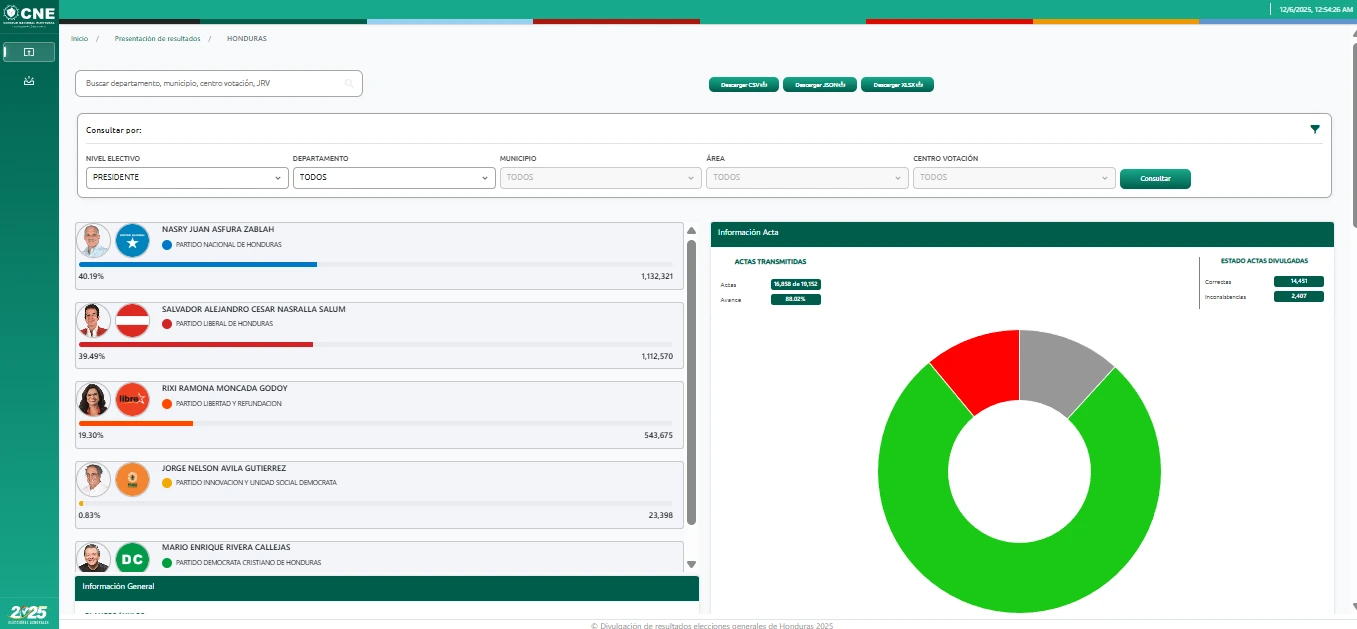Click the Libre party logo
The height and width of the screenshot is (629, 1357).
click(132, 400)
